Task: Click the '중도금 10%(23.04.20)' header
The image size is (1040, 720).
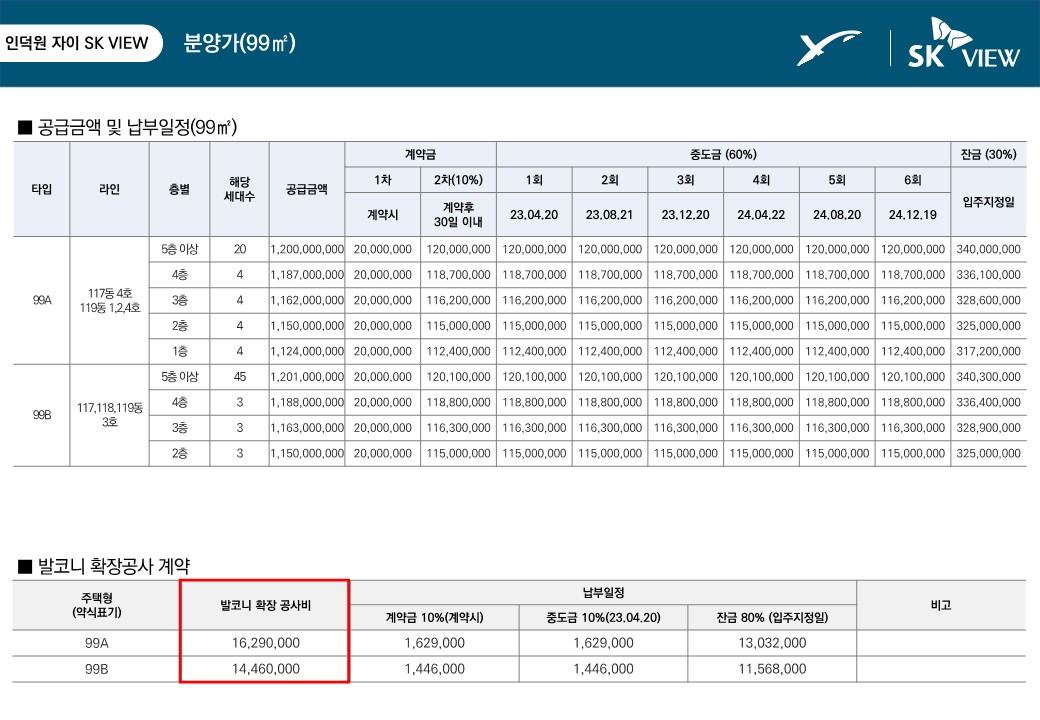Action: (x=604, y=617)
